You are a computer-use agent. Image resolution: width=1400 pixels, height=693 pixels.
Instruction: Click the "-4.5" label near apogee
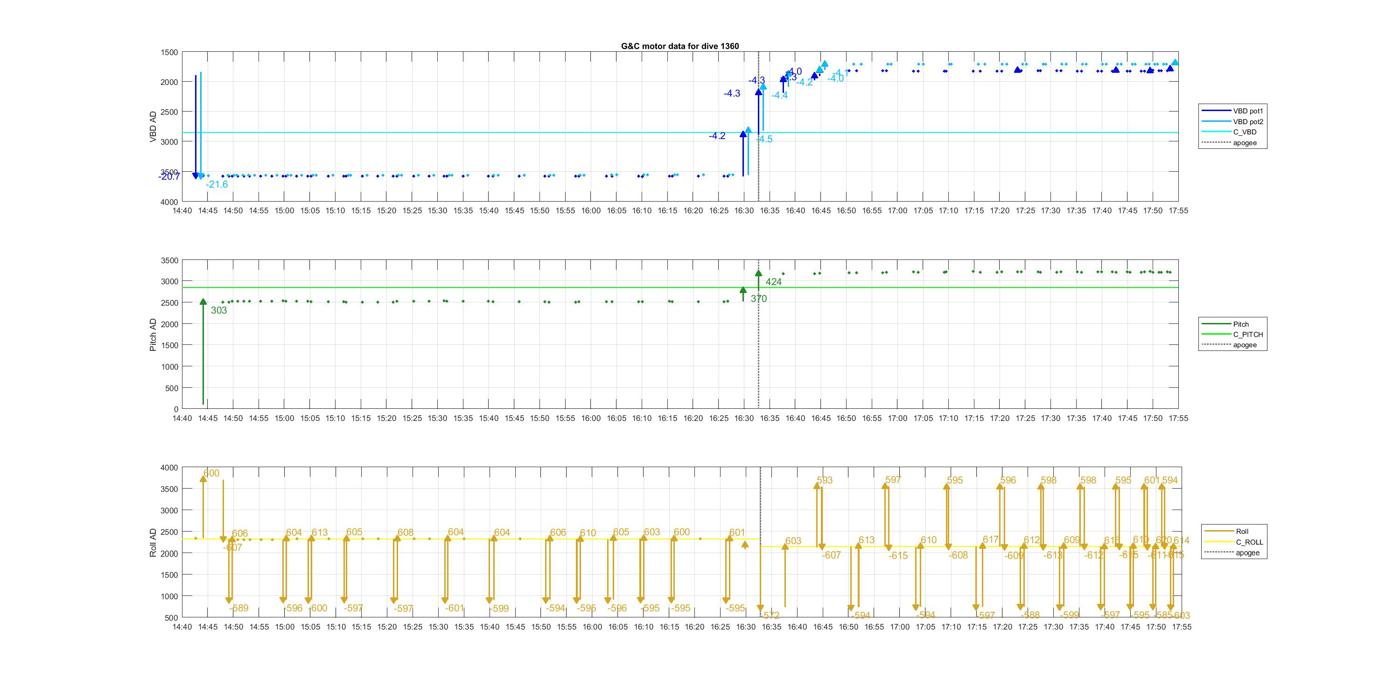tap(764, 140)
